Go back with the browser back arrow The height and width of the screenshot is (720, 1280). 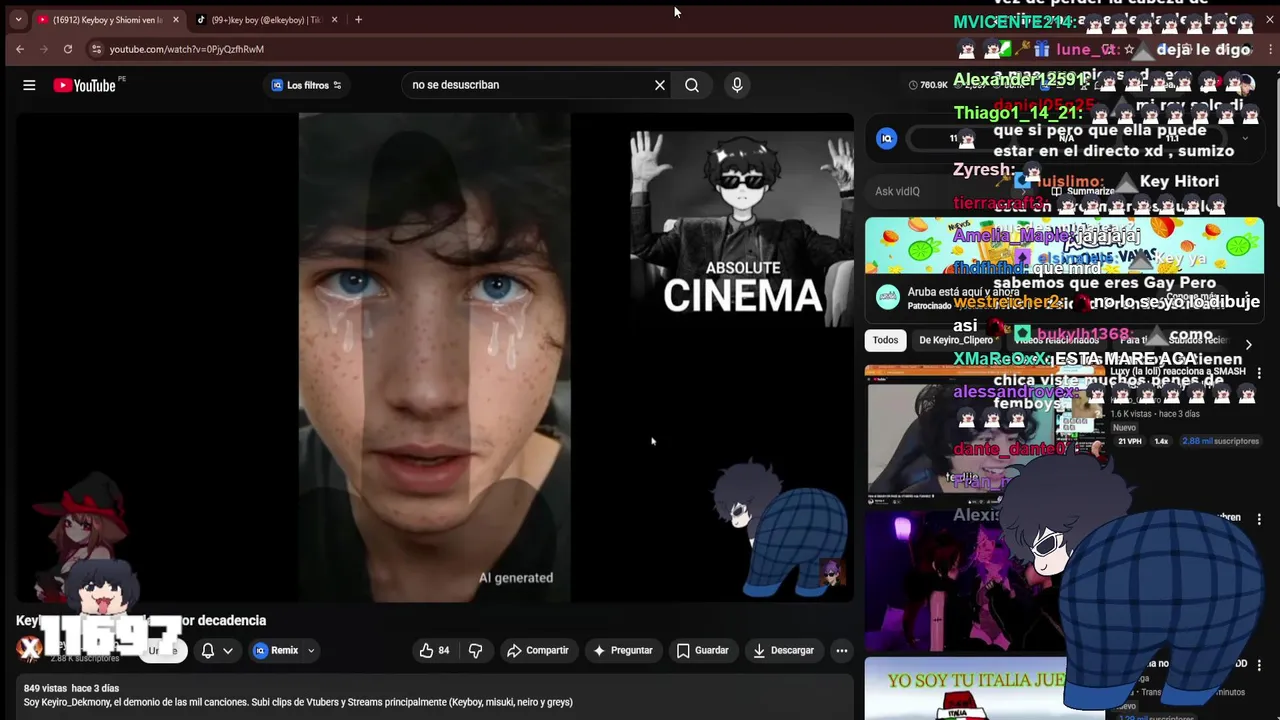[x=20, y=49]
